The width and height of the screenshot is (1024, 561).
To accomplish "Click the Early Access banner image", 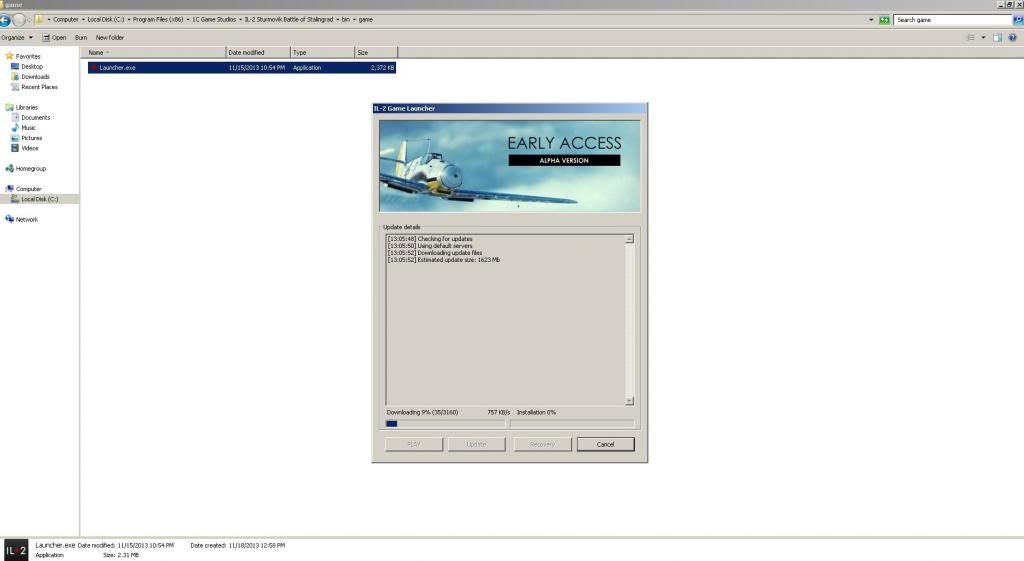I will click(x=509, y=166).
